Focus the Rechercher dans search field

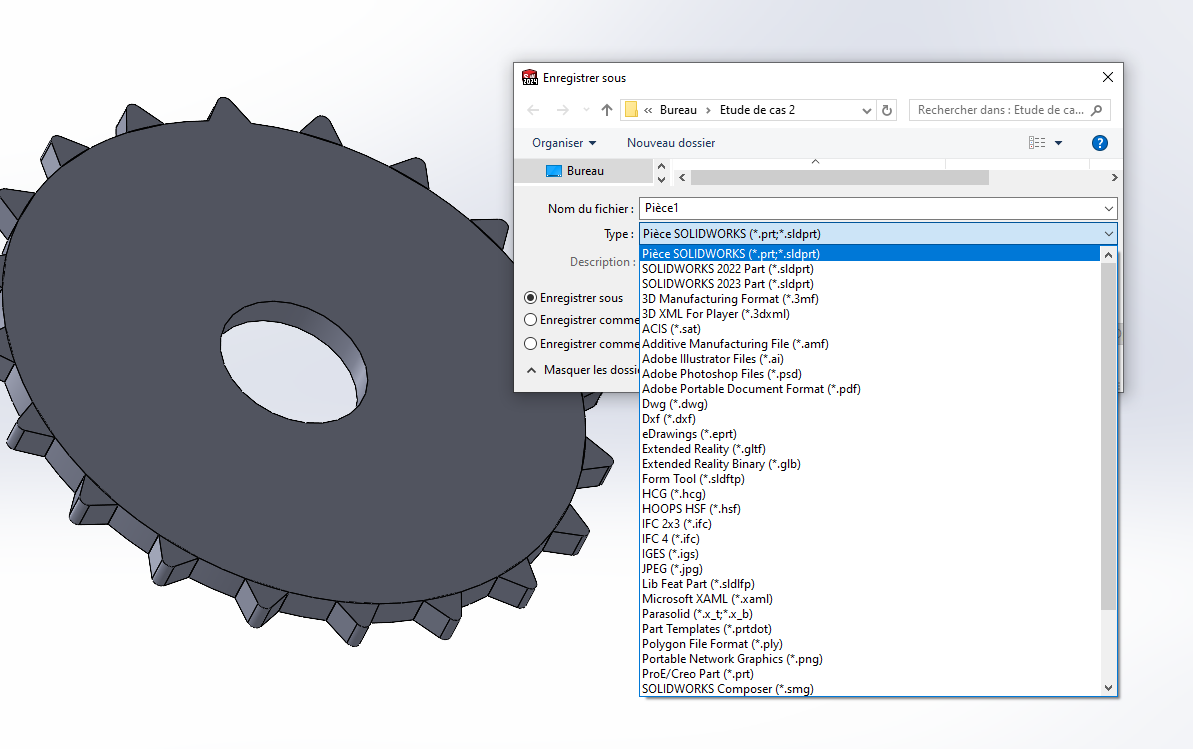coord(1010,110)
